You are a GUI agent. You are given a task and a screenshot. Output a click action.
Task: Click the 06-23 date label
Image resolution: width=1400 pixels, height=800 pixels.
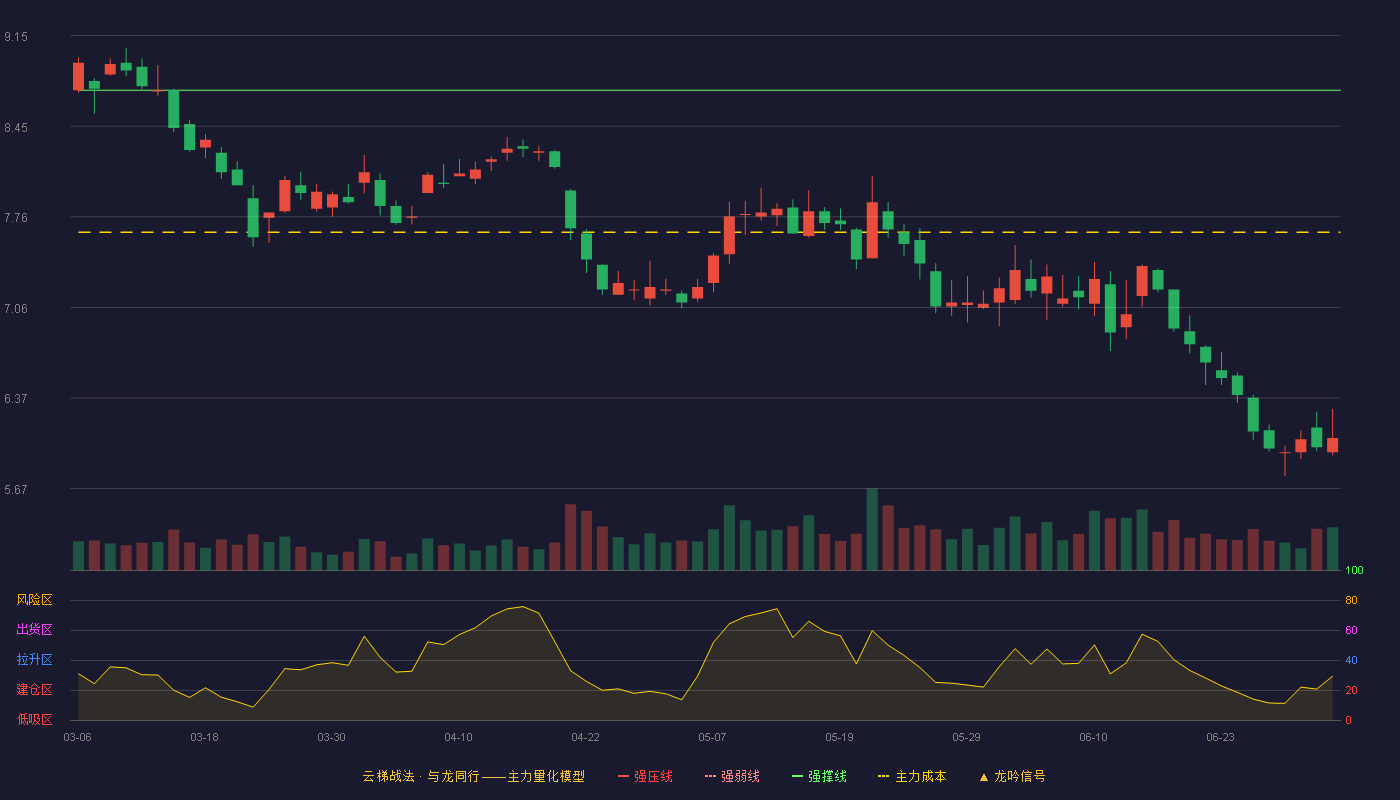pyautogui.click(x=1220, y=737)
